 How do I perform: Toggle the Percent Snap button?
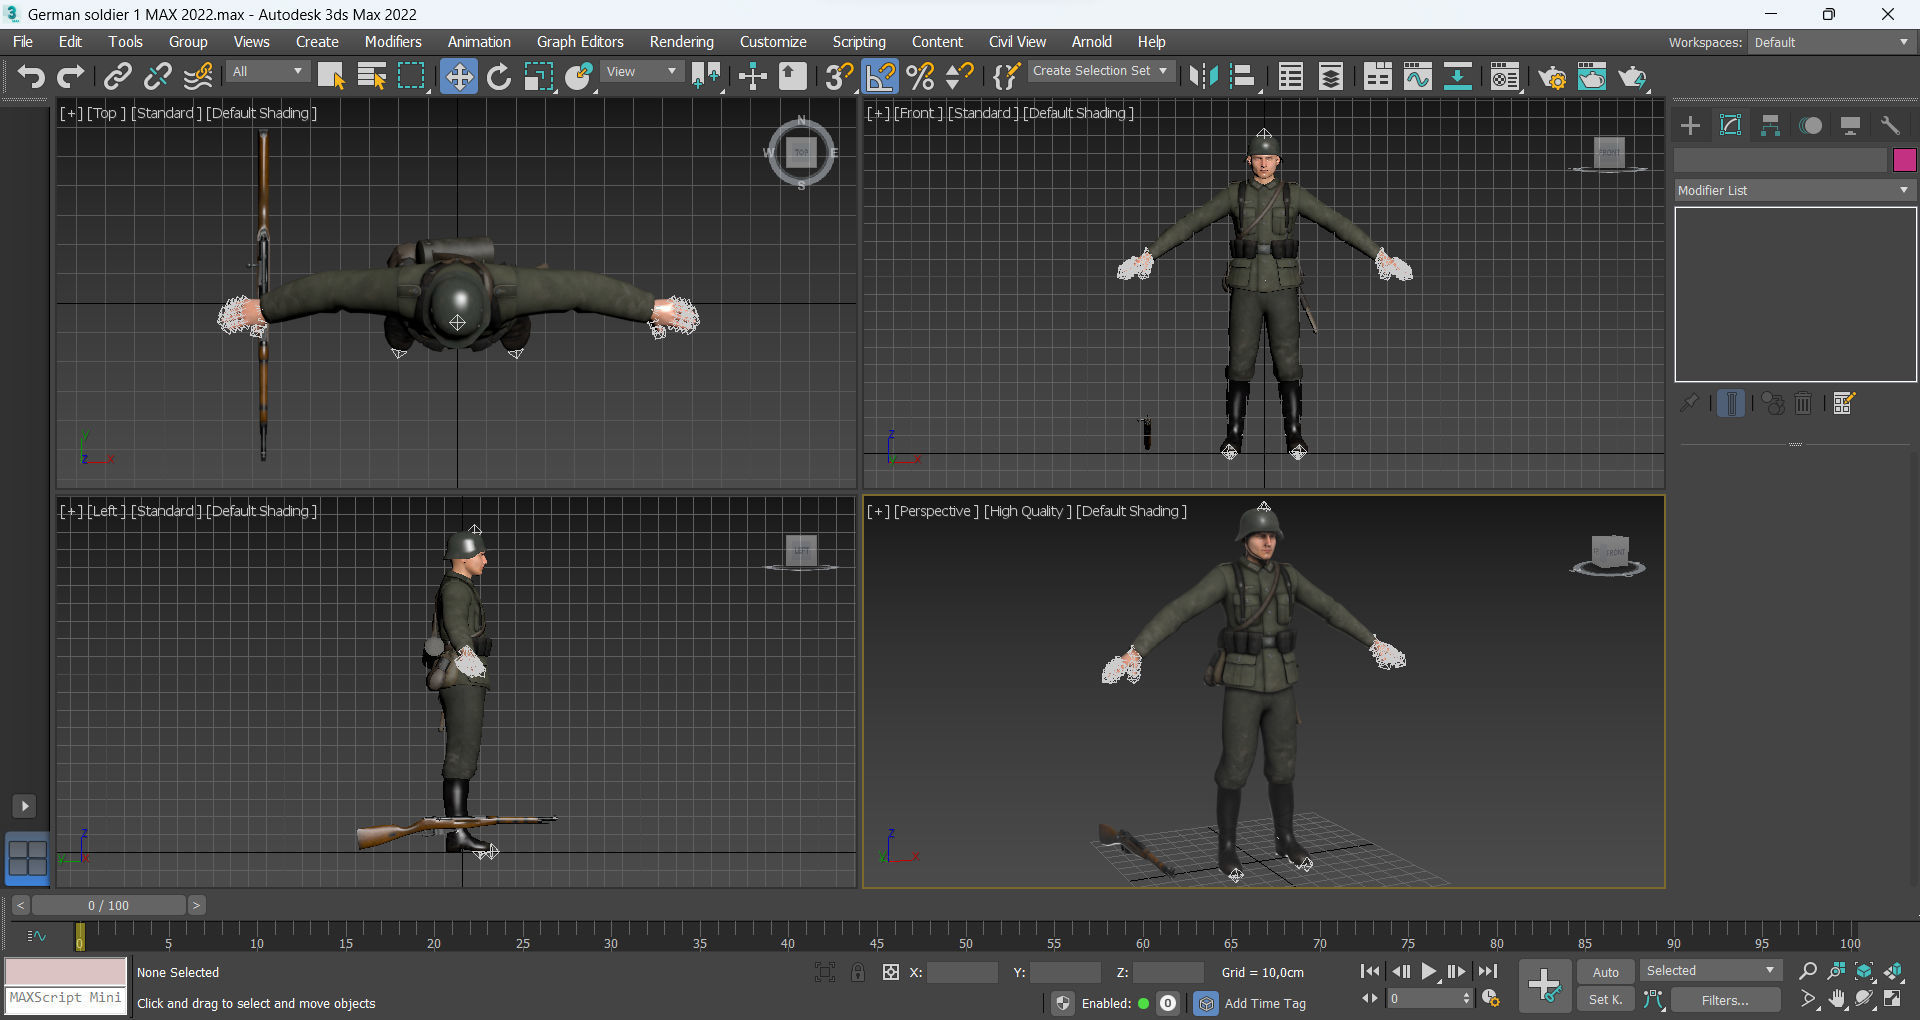click(921, 76)
